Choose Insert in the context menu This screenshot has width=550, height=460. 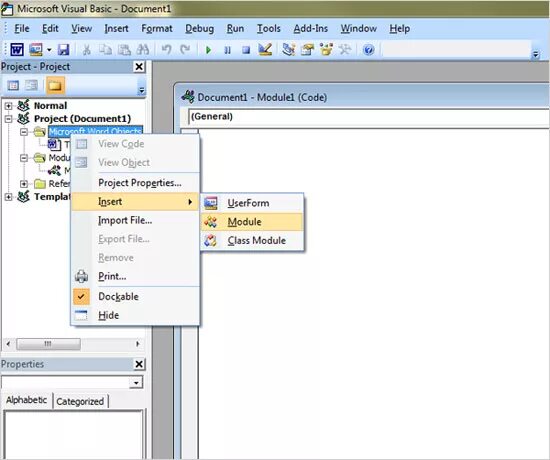point(136,202)
